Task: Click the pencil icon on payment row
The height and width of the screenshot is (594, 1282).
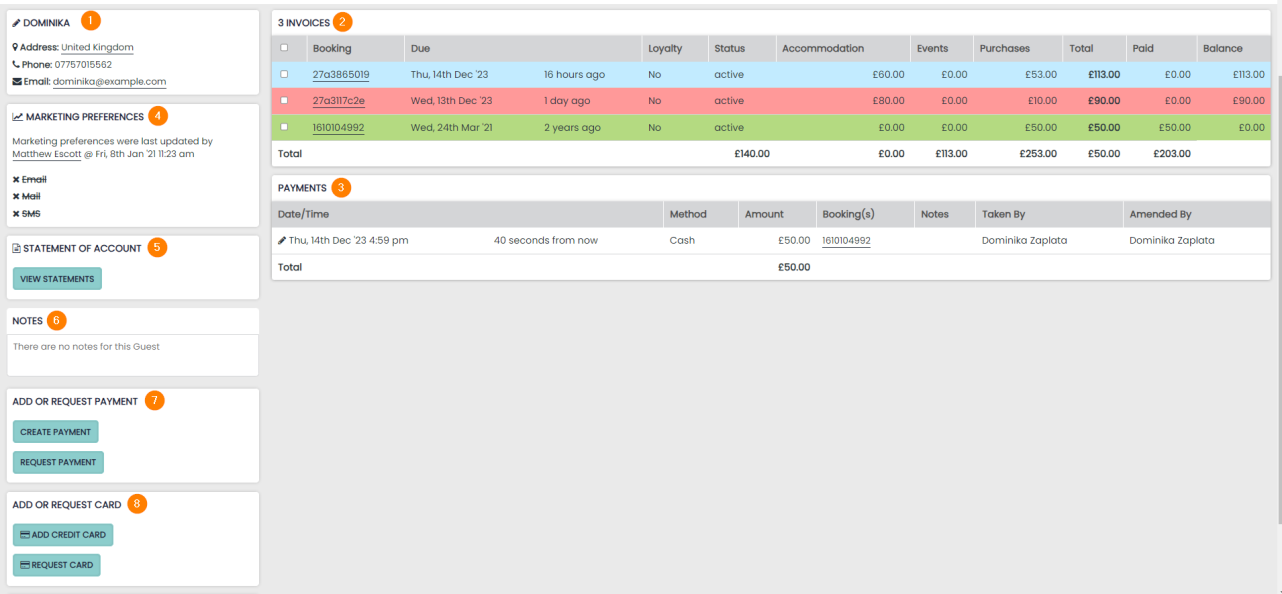Action: [x=282, y=241]
